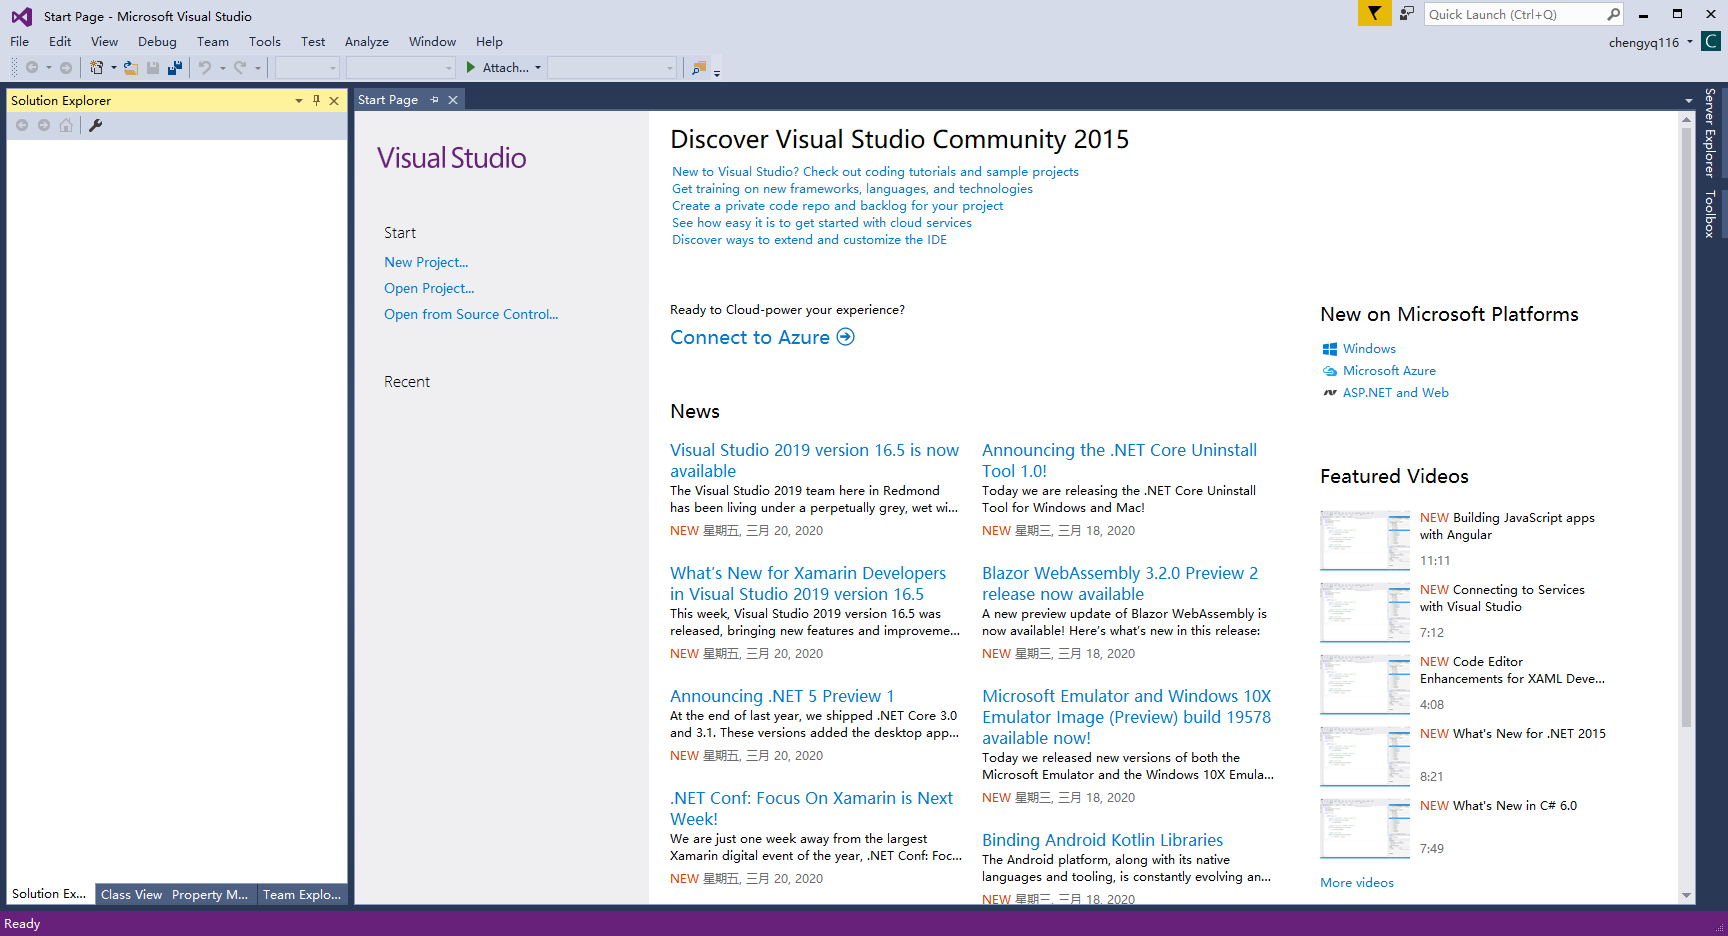1728x936 pixels.
Task: Open the Attach button dropdown arrow
Action: point(538,68)
